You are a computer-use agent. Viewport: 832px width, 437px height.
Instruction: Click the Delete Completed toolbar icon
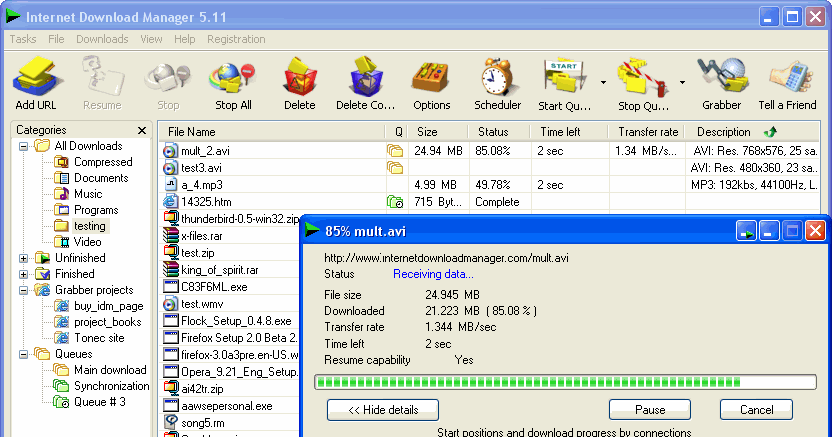(x=366, y=83)
